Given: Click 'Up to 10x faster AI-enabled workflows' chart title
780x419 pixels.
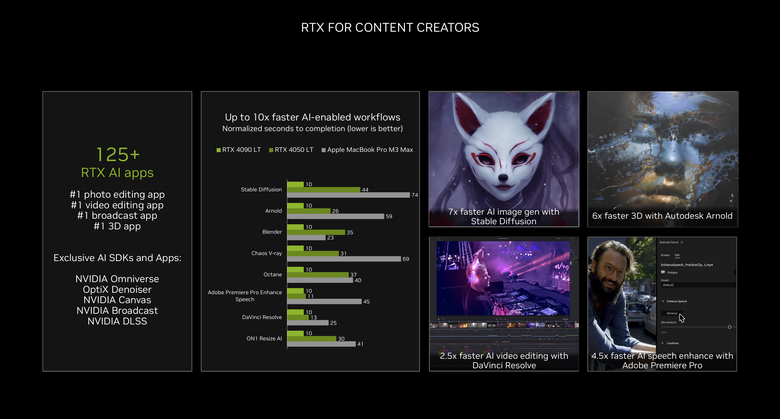Looking at the screenshot, I should click(x=312, y=117).
